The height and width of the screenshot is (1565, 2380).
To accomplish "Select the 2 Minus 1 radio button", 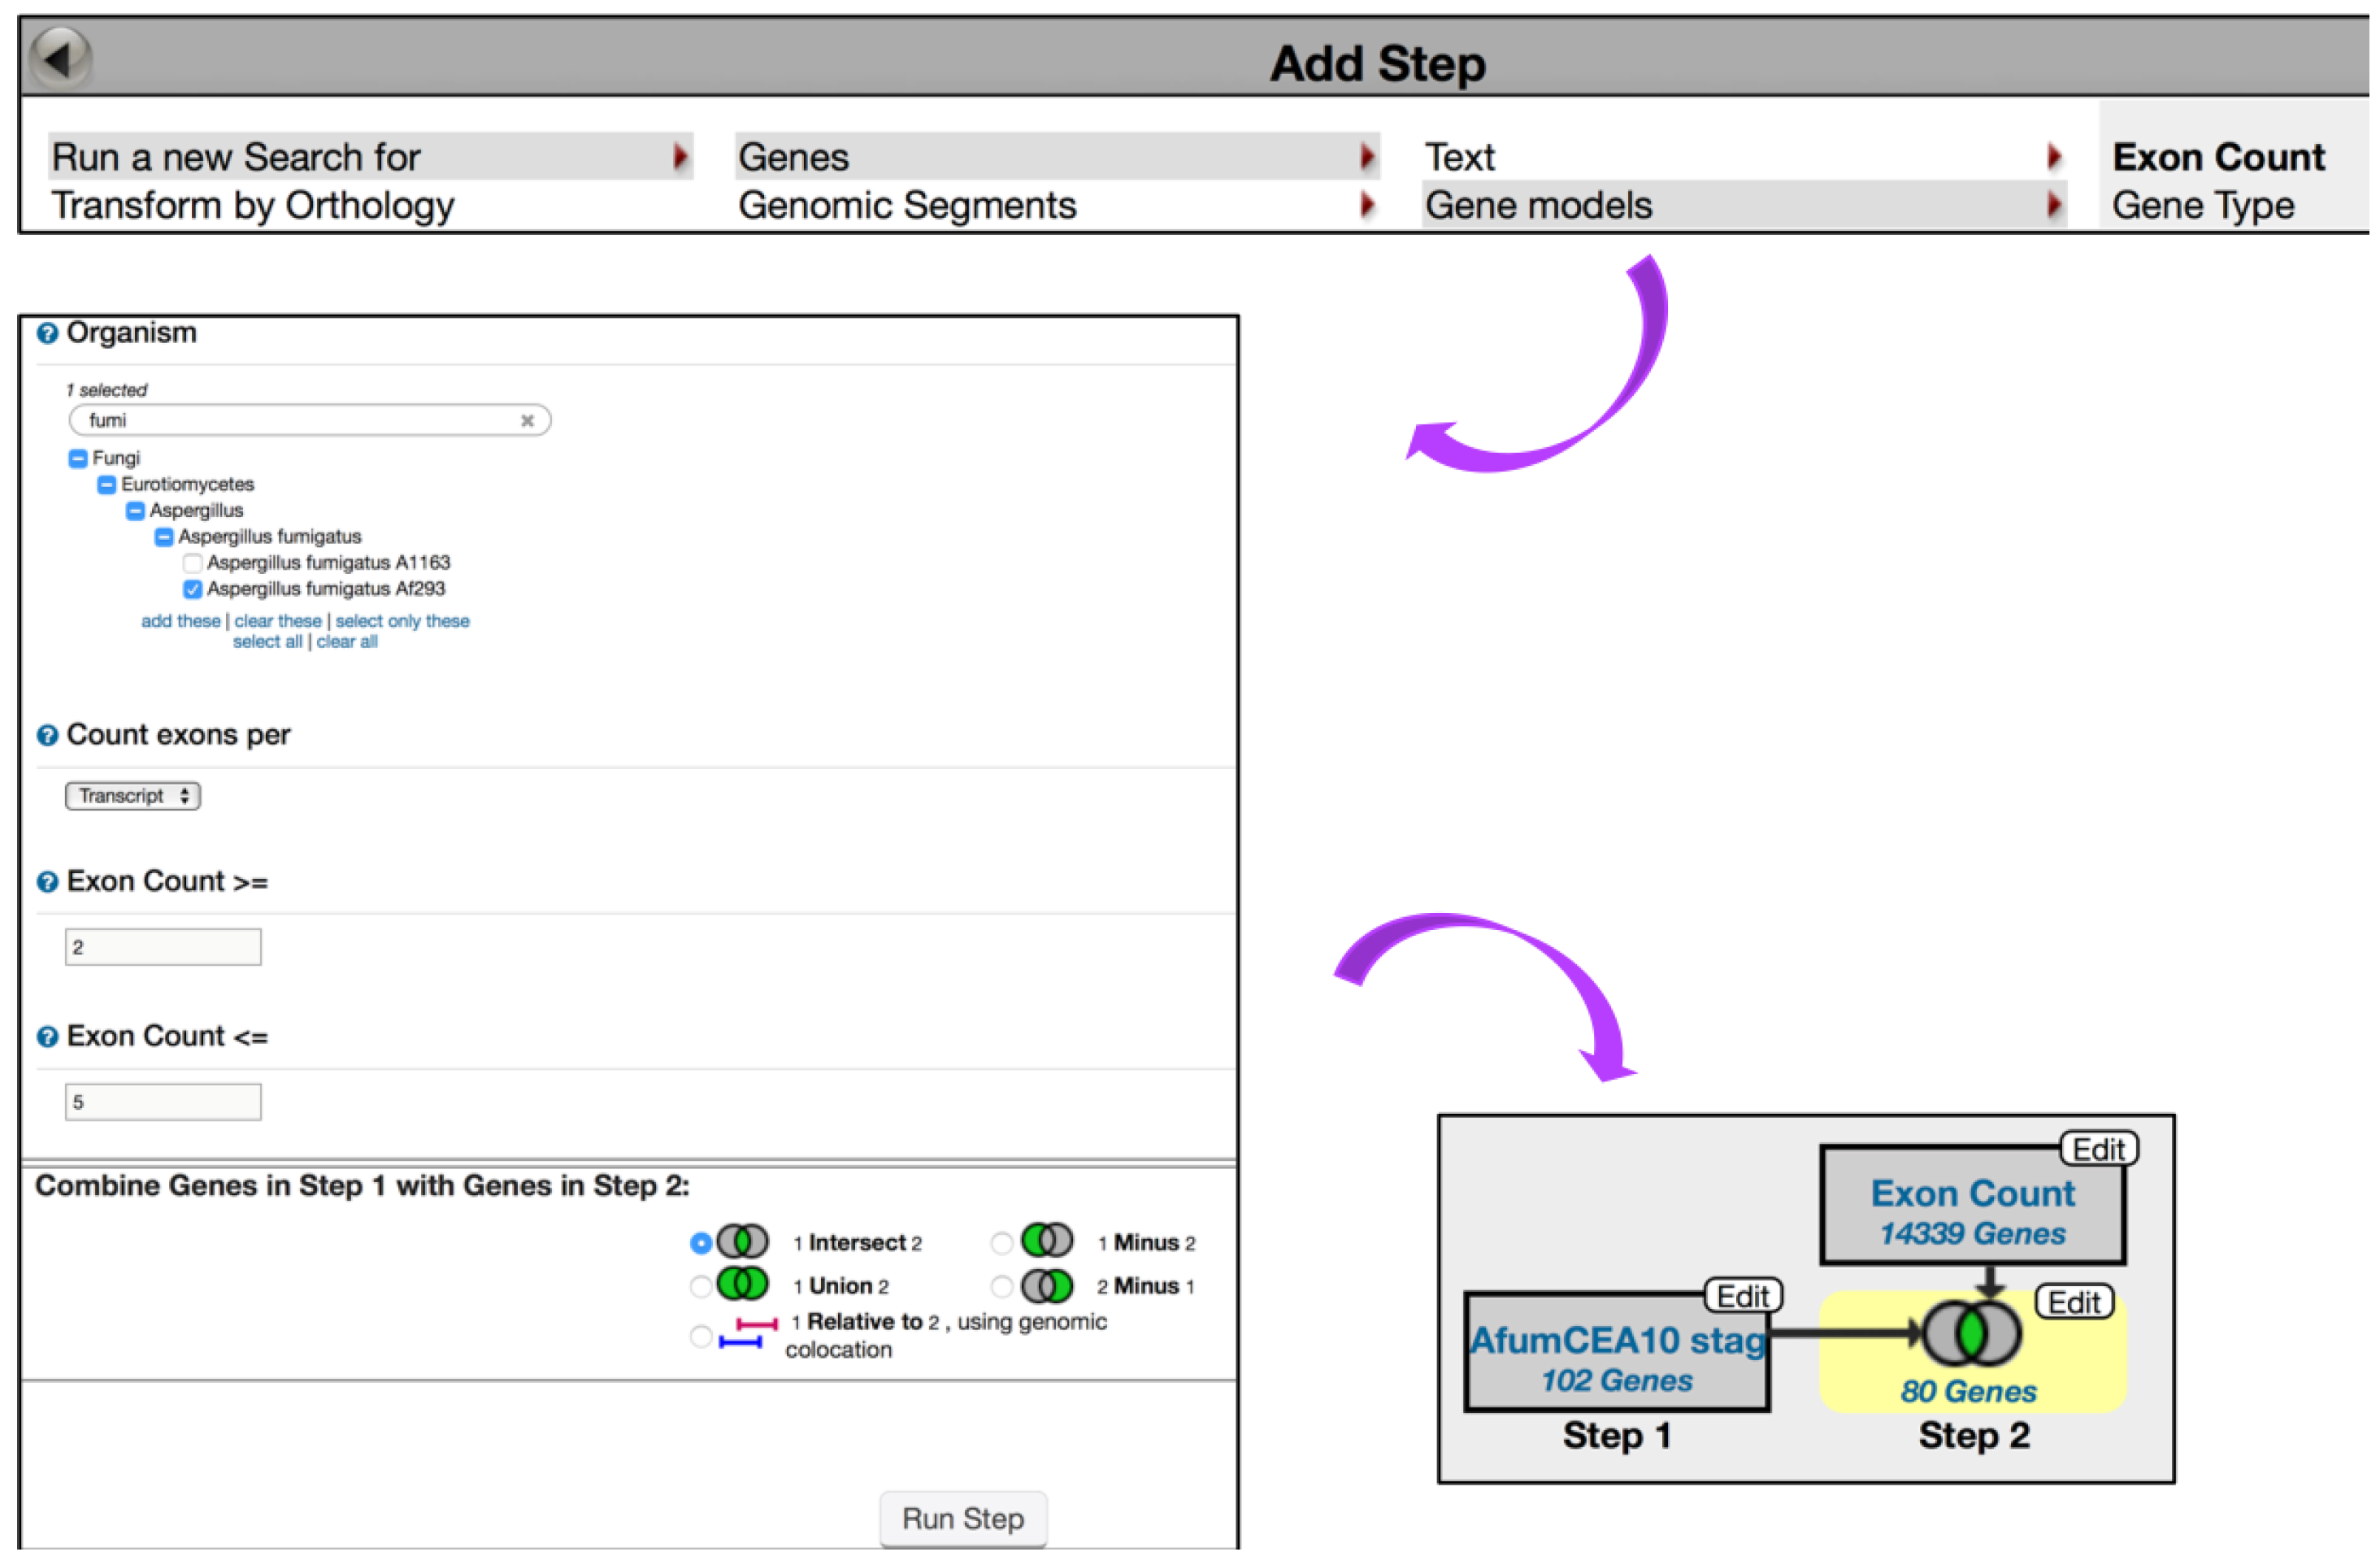I will (1001, 1286).
